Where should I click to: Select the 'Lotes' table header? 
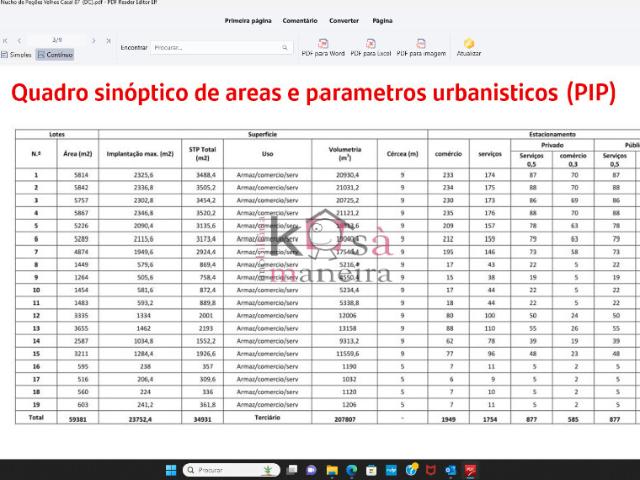(x=57, y=134)
